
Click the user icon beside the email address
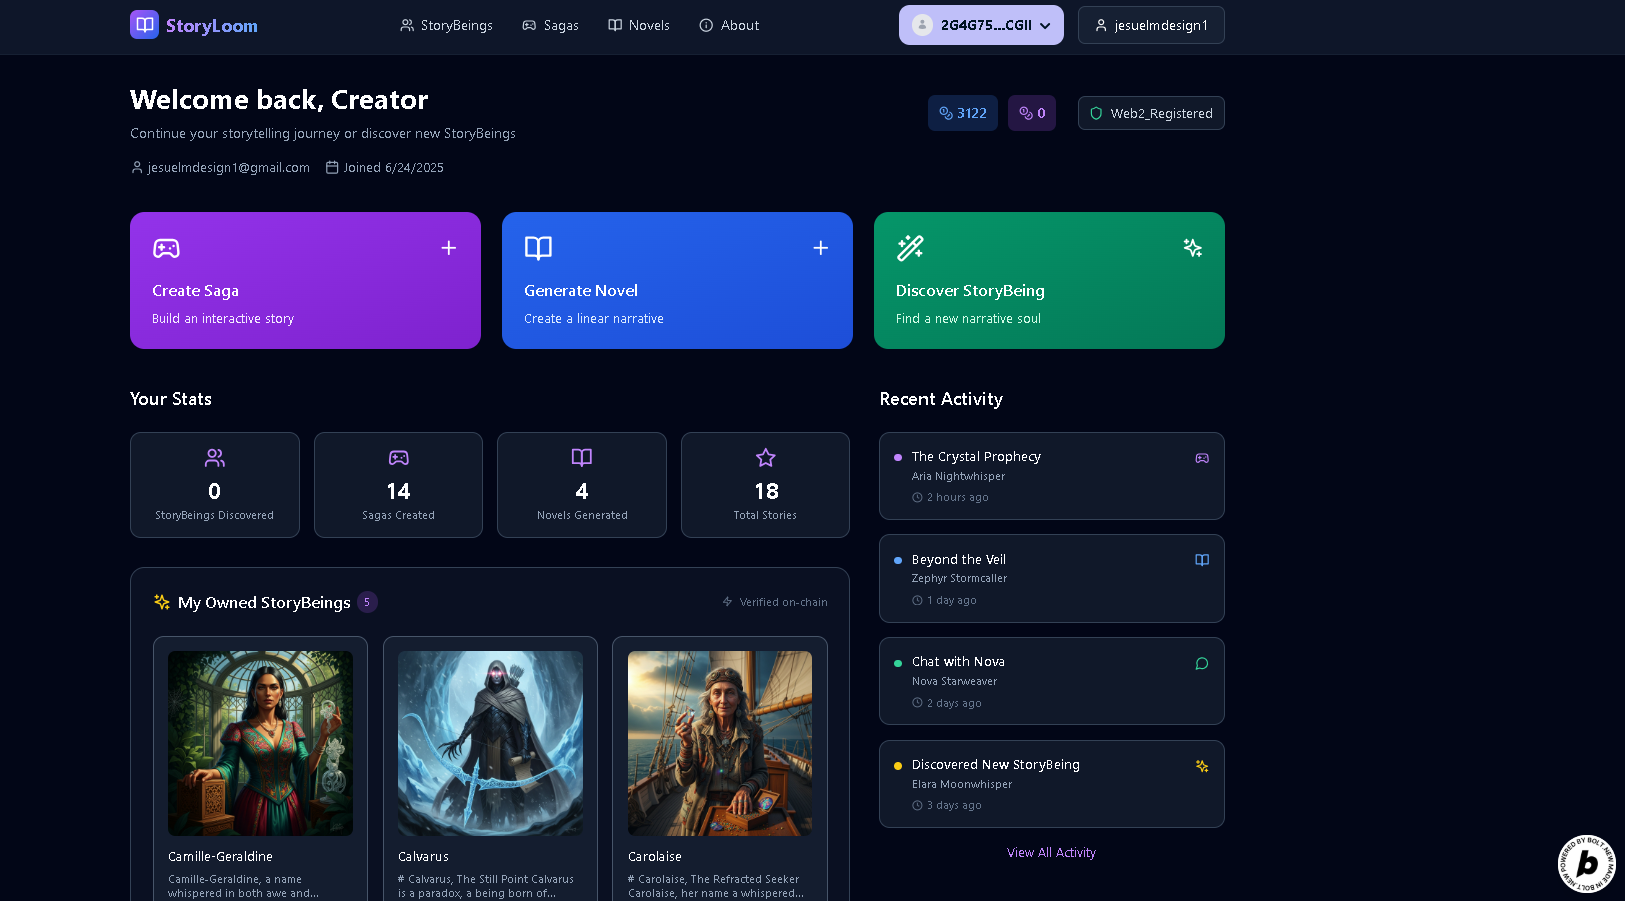coord(137,167)
